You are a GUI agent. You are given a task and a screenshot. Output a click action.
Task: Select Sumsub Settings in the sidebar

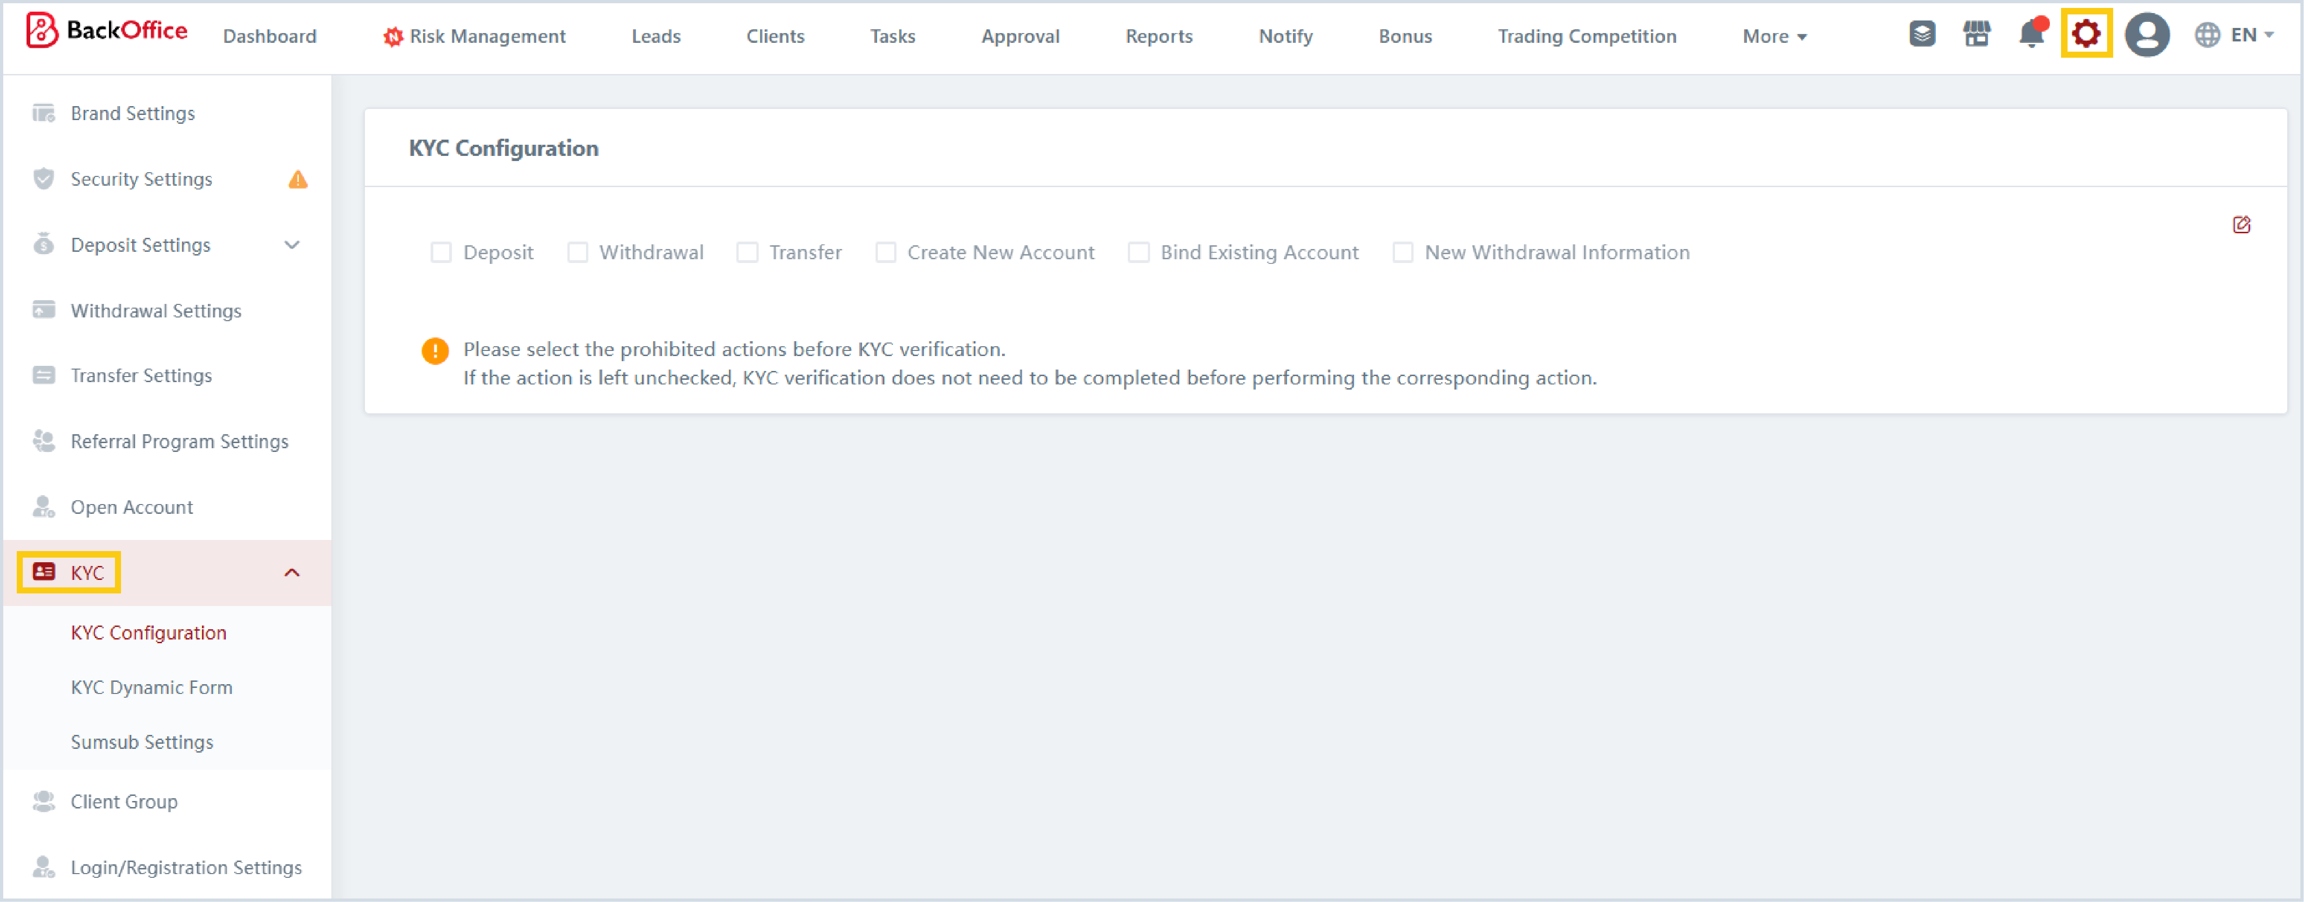click(x=142, y=743)
